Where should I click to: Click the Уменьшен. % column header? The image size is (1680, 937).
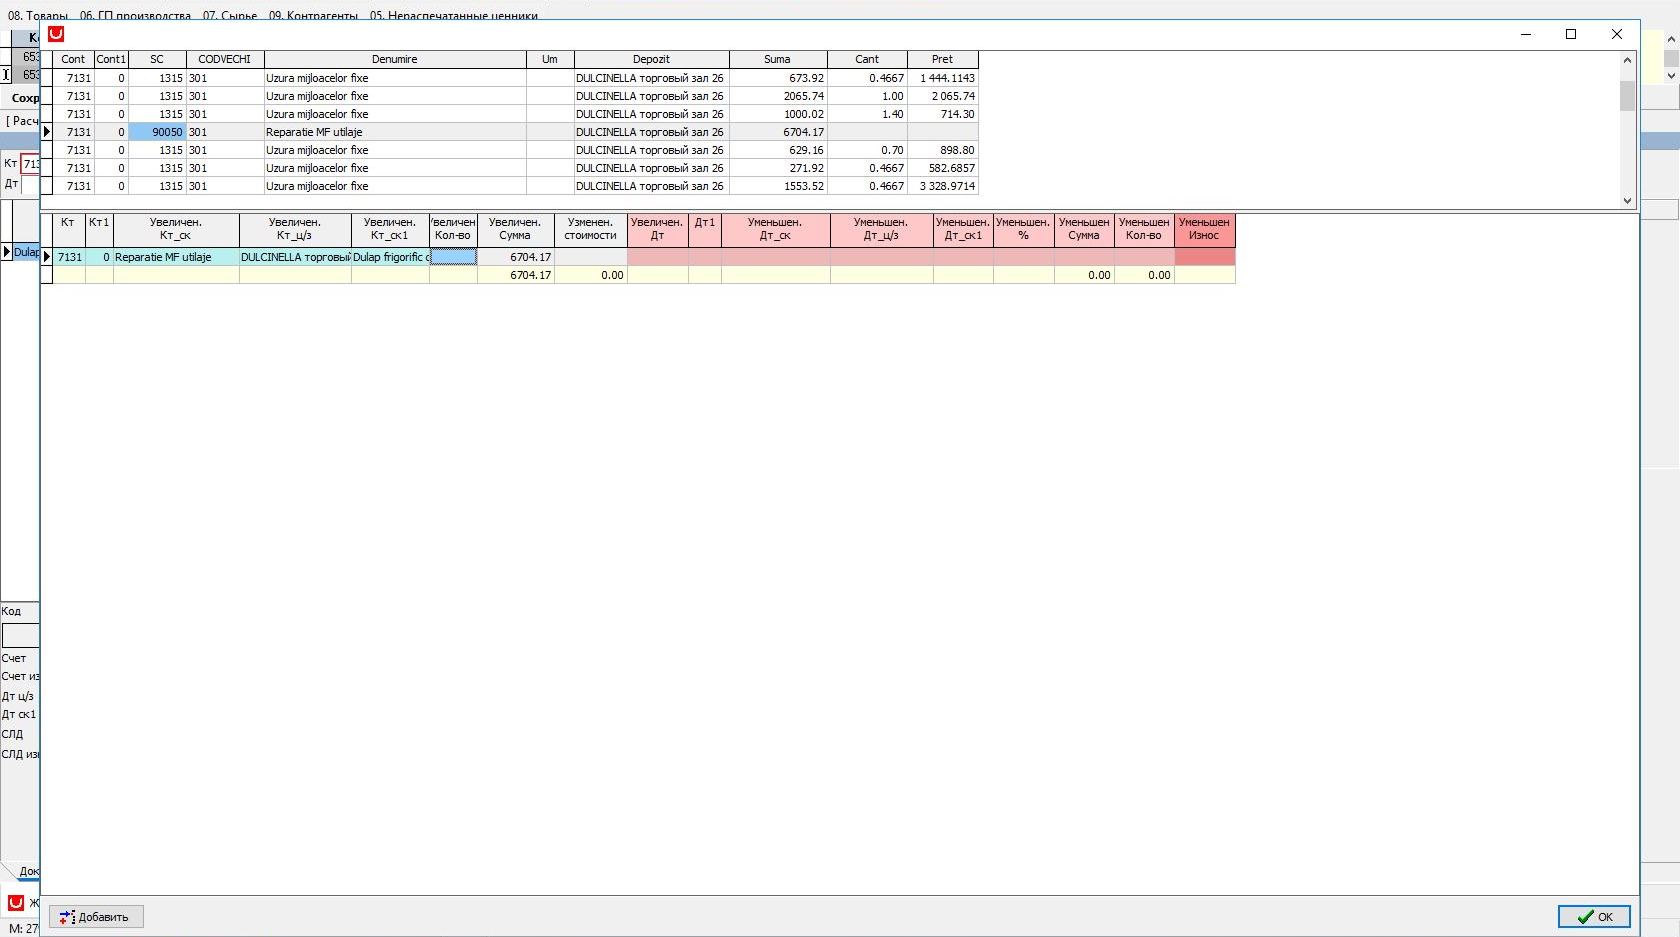[x=1023, y=229]
